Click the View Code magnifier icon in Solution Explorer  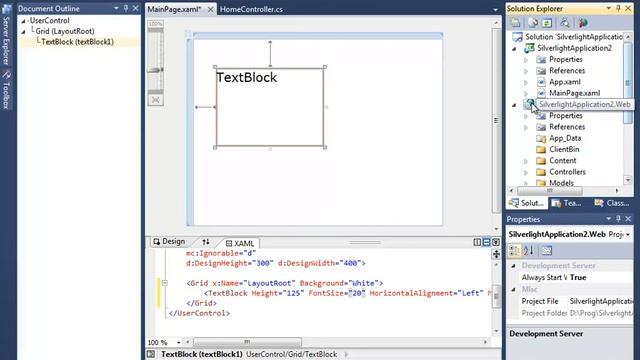565,23
